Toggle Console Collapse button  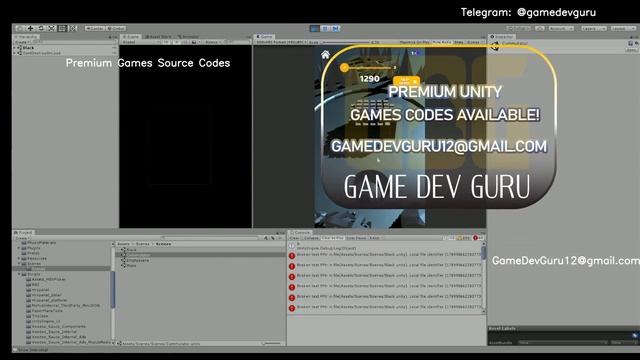311,238
